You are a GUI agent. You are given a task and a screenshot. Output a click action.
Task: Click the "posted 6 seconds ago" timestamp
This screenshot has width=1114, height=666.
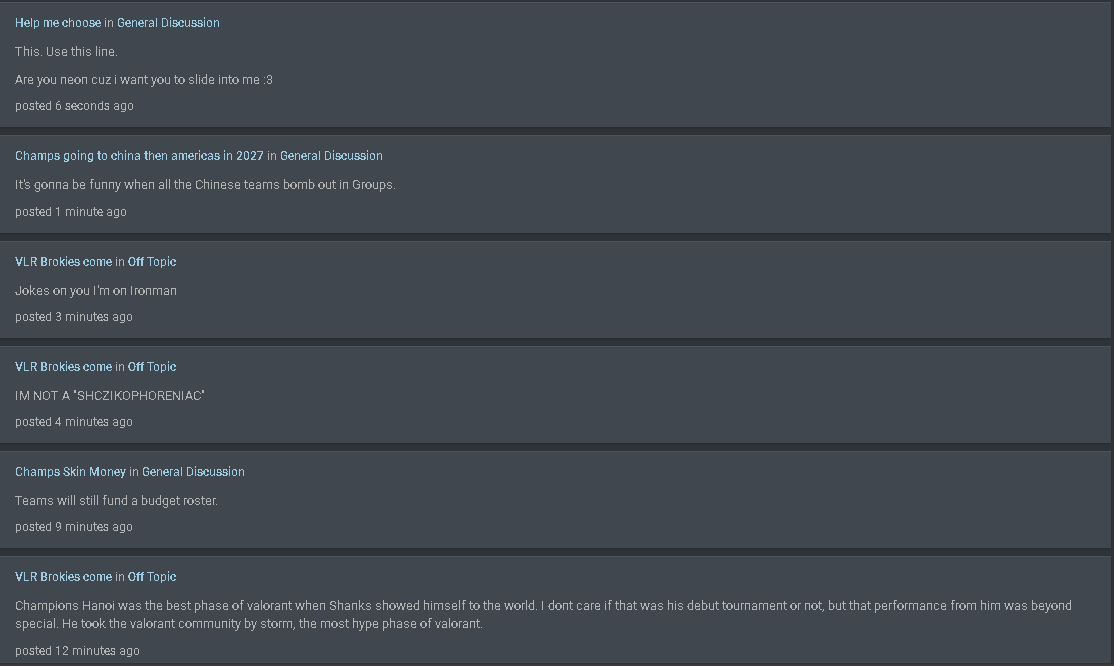coord(74,106)
